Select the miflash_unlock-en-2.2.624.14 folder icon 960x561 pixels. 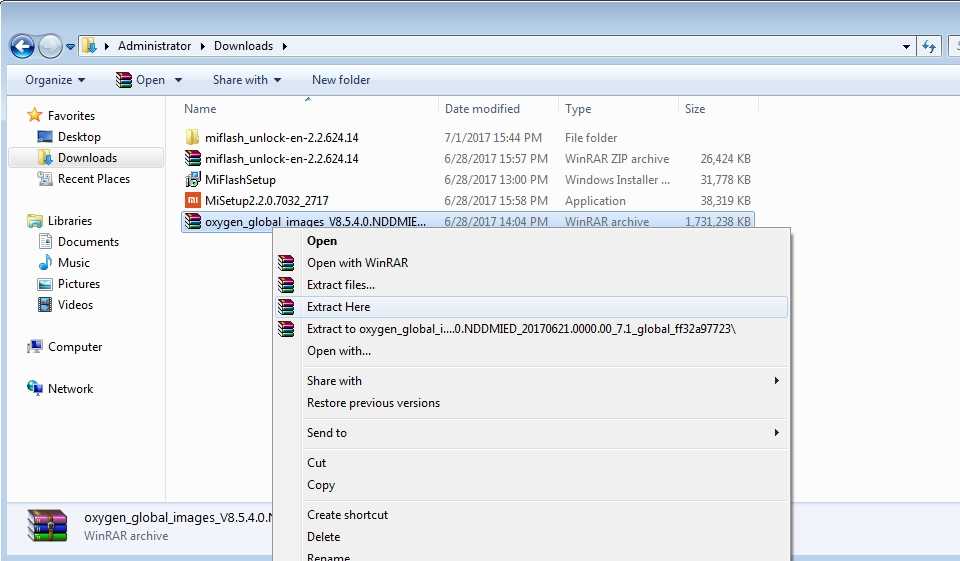click(192, 137)
